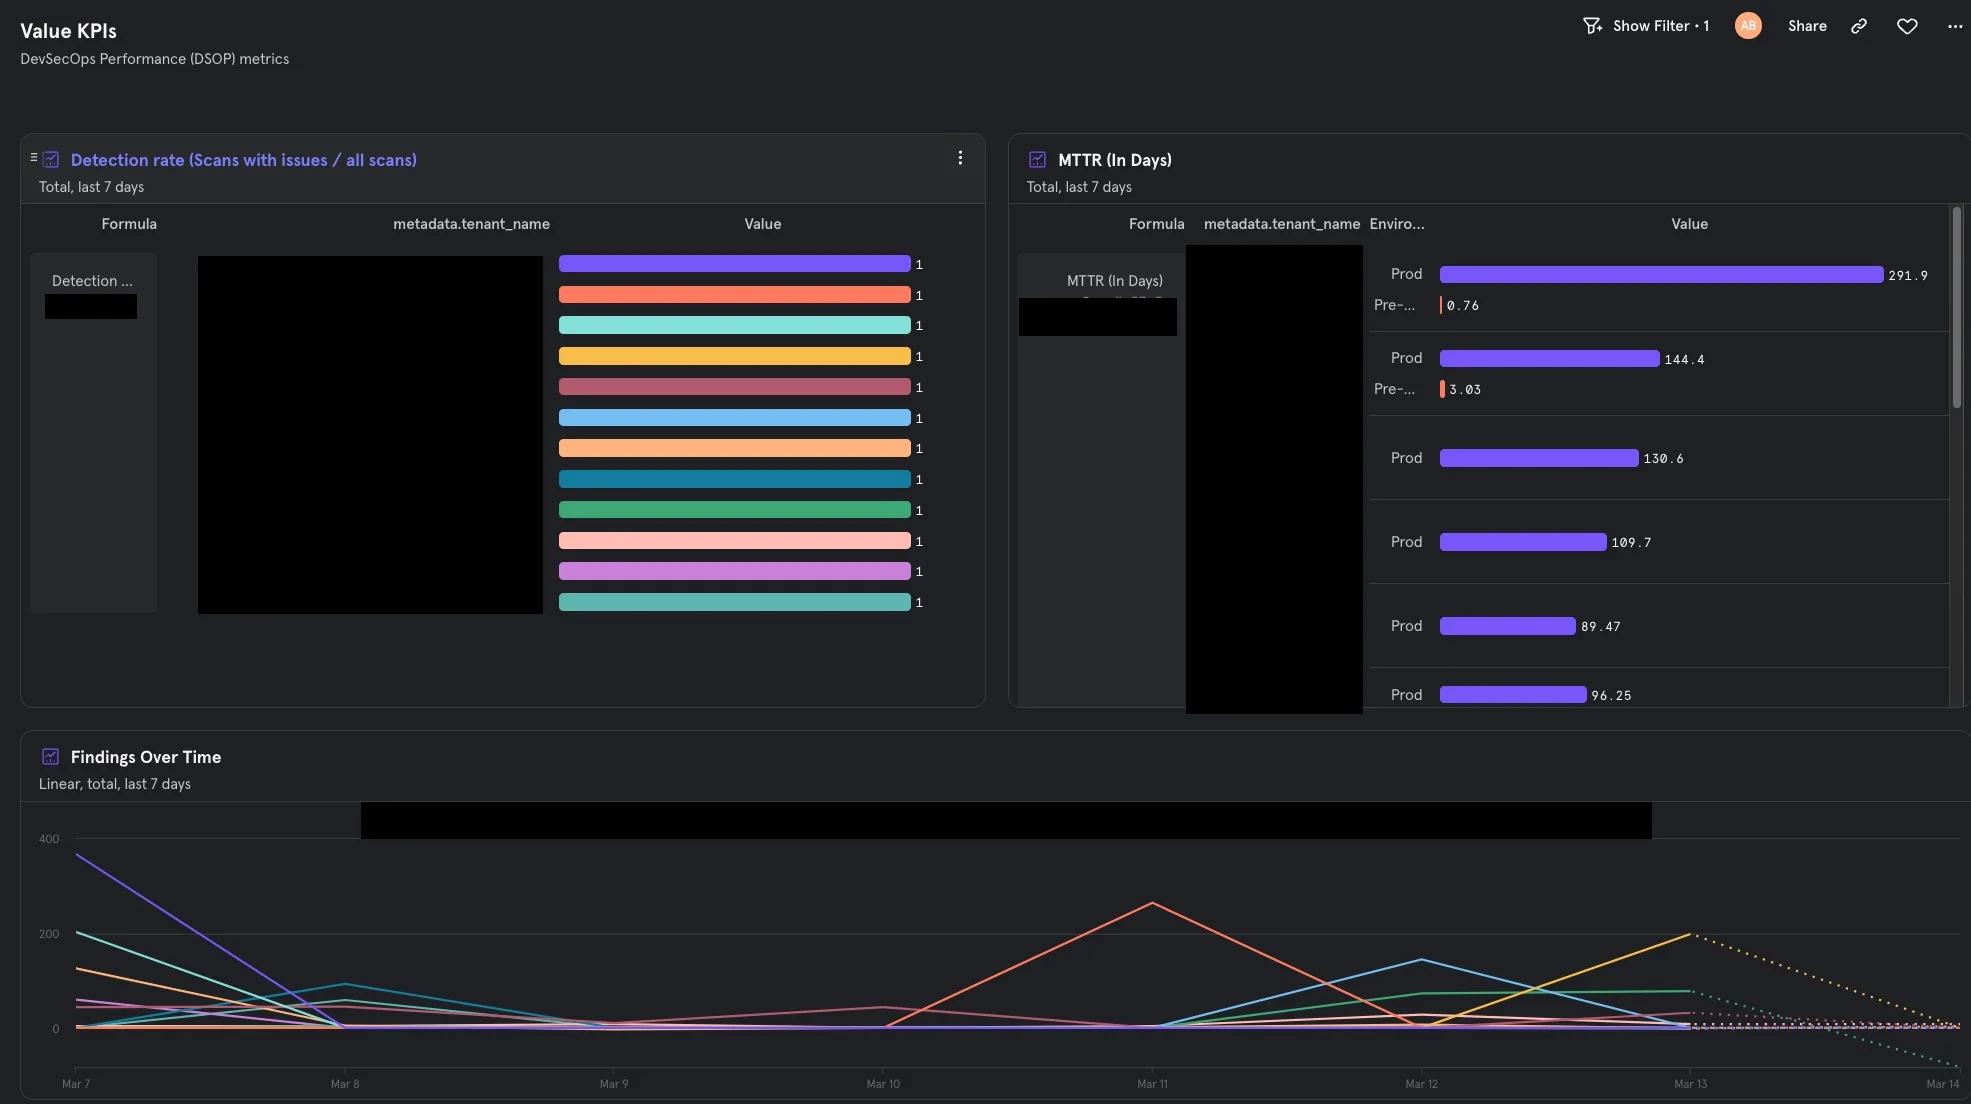This screenshot has width=1971, height=1104.
Task: Click the Enviro... column header in MTTR
Action: point(1396,224)
